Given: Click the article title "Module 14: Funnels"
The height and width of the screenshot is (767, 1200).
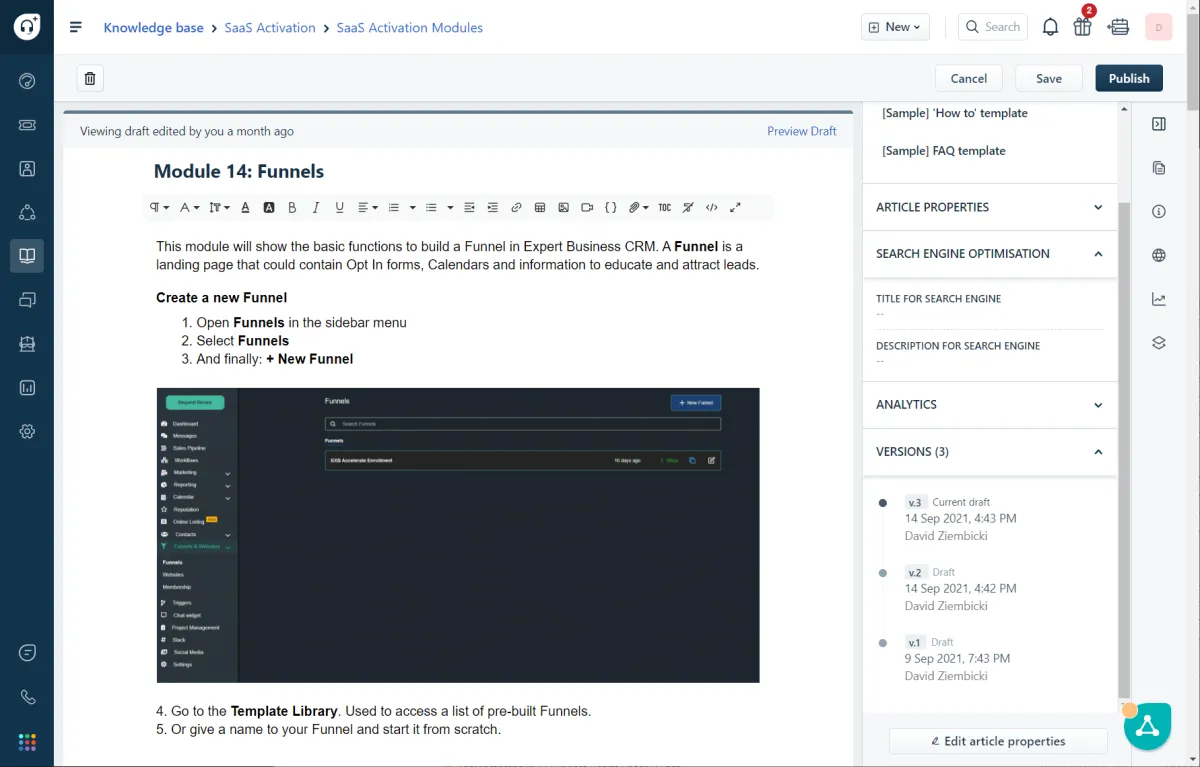Looking at the screenshot, I should pos(239,171).
